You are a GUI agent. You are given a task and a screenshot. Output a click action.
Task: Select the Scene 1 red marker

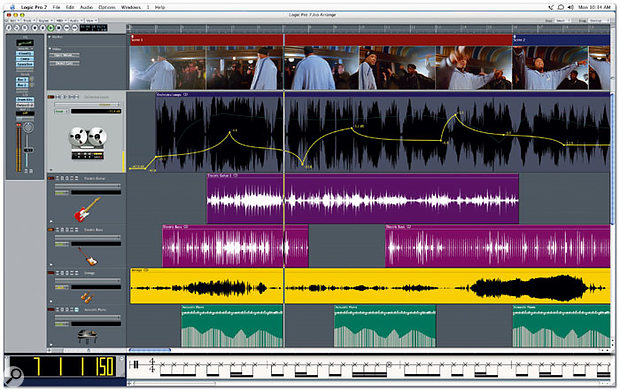[x=321, y=40]
